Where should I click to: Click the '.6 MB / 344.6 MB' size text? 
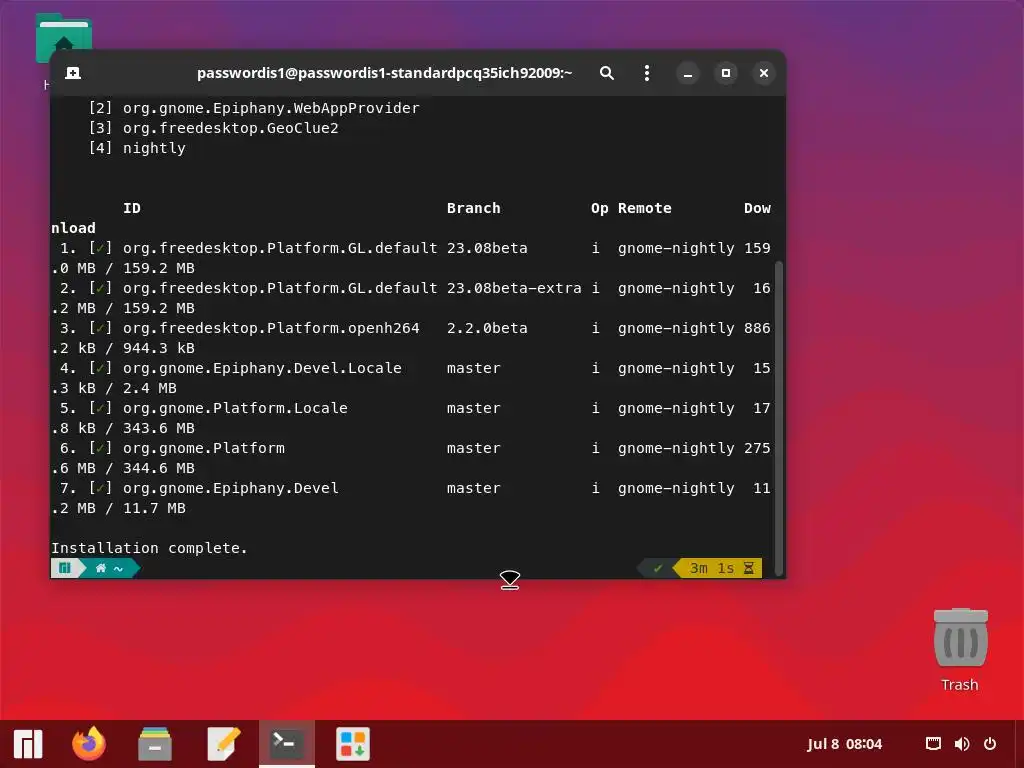[123, 468]
